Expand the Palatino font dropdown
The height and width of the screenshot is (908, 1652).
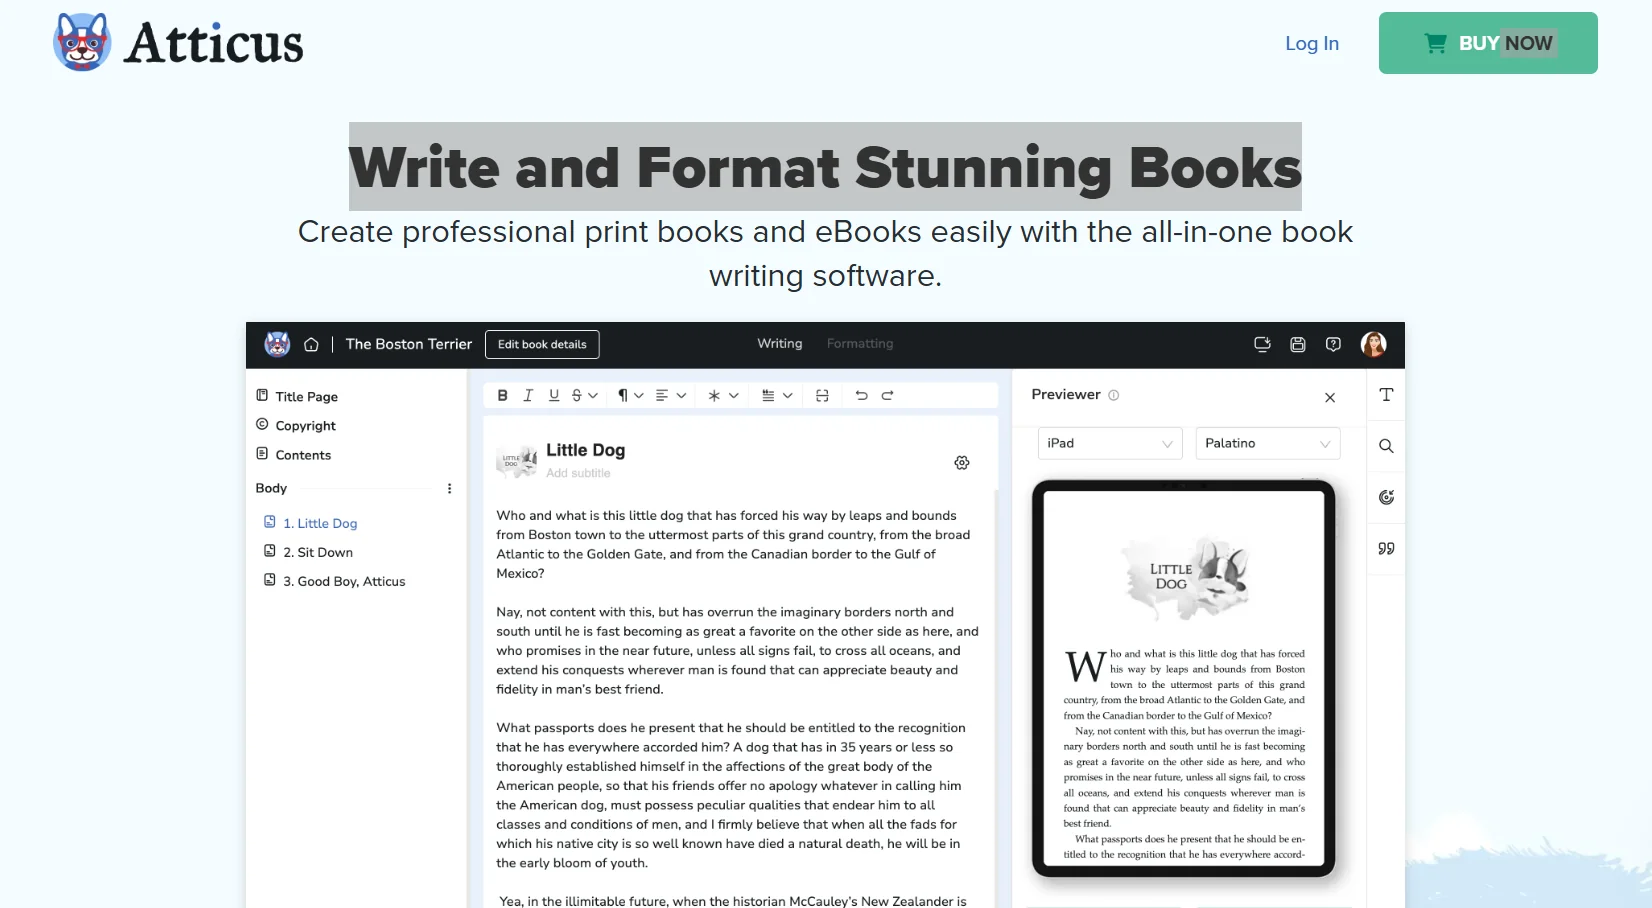pyautogui.click(x=1267, y=444)
